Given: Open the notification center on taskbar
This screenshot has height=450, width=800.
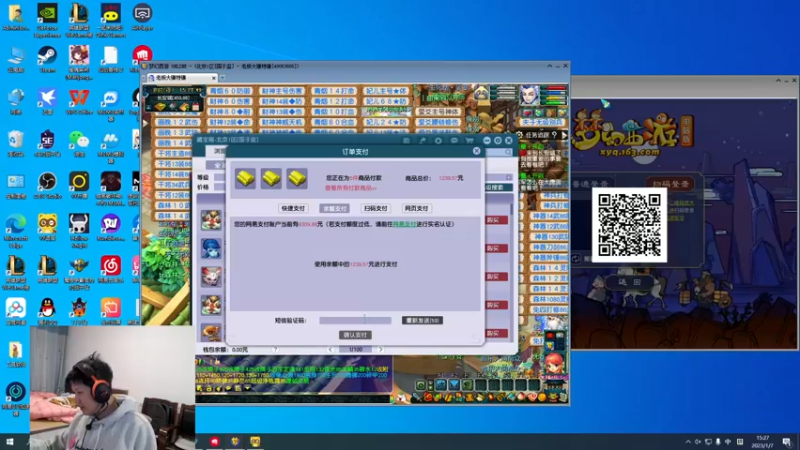Looking at the screenshot, I should click(787, 442).
